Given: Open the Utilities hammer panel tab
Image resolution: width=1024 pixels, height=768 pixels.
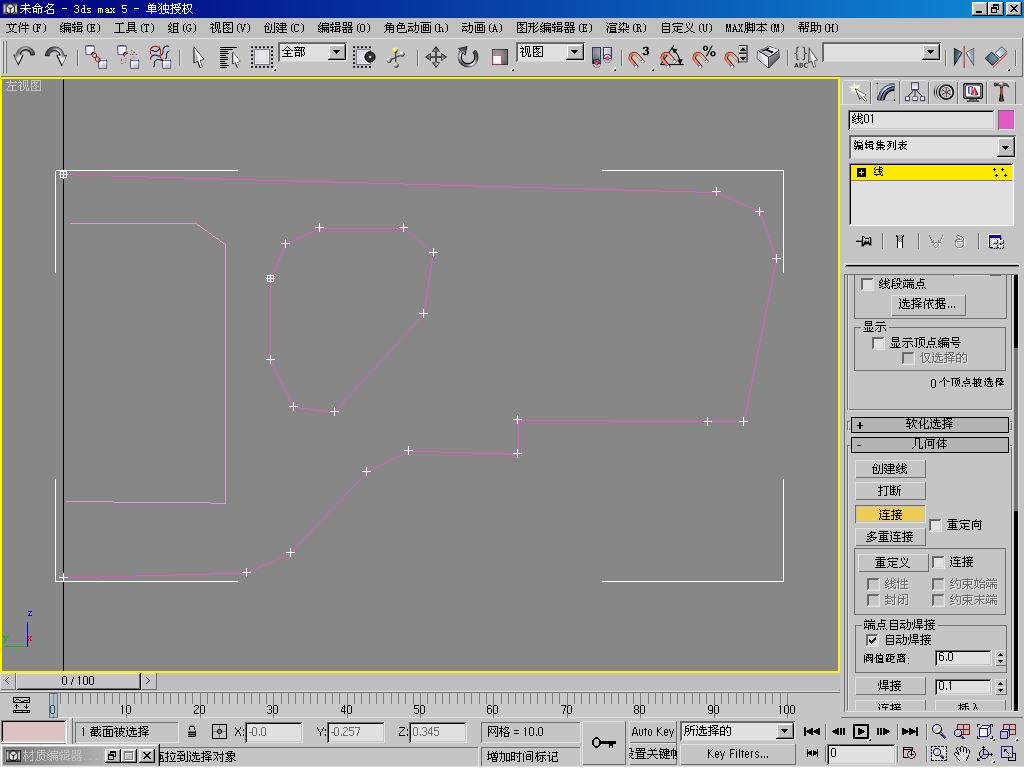Looking at the screenshot, I should (1001, 93).
